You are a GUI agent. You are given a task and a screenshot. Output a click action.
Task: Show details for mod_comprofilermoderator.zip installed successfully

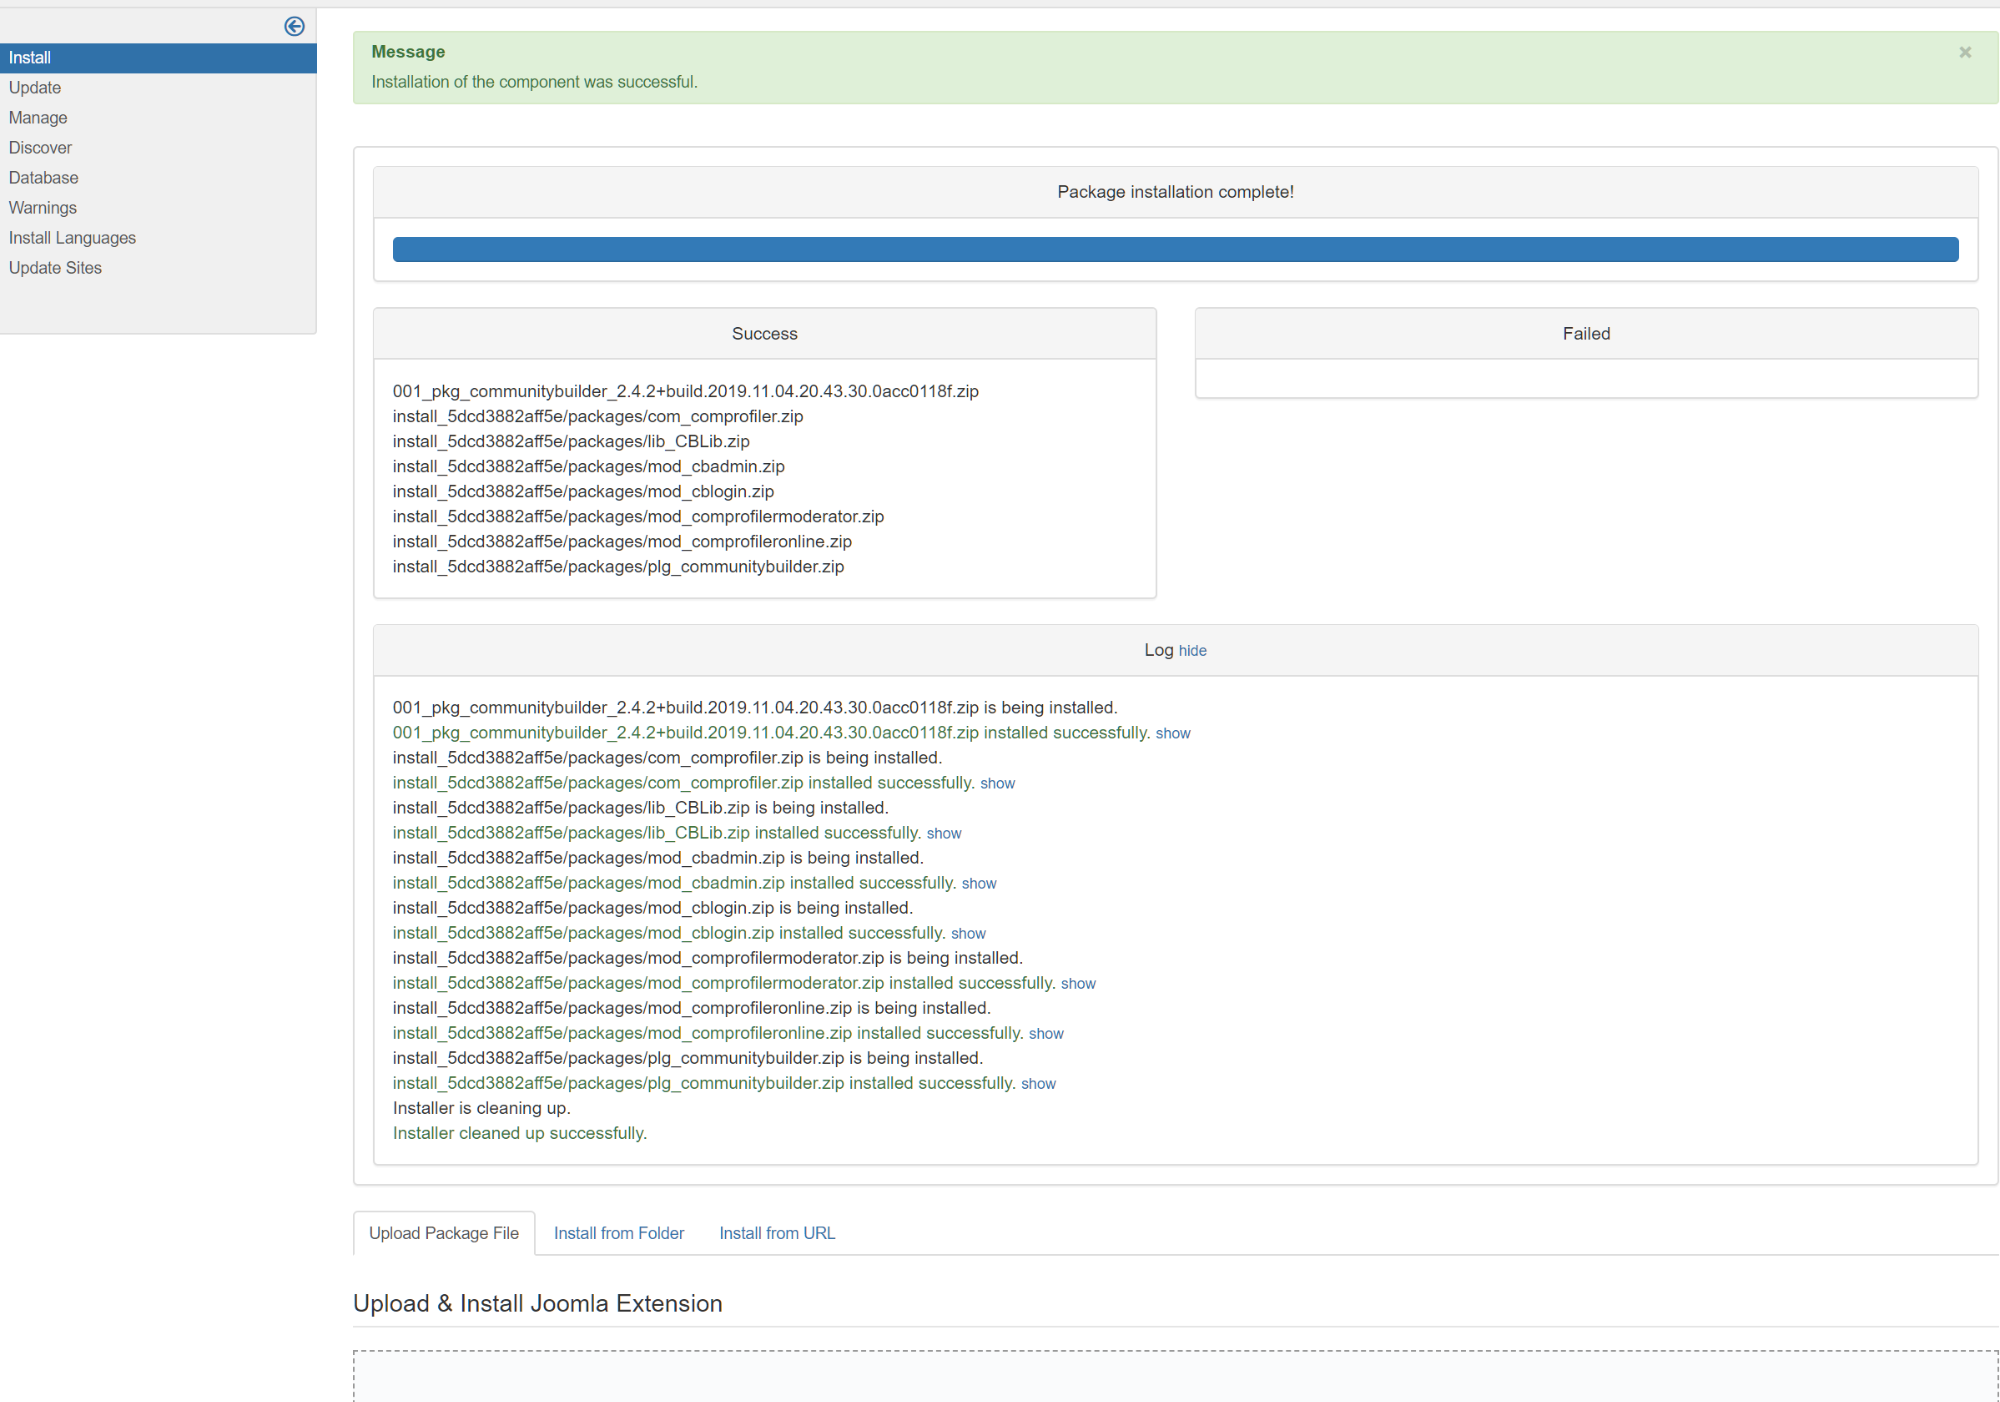[x=1078, y=984]
